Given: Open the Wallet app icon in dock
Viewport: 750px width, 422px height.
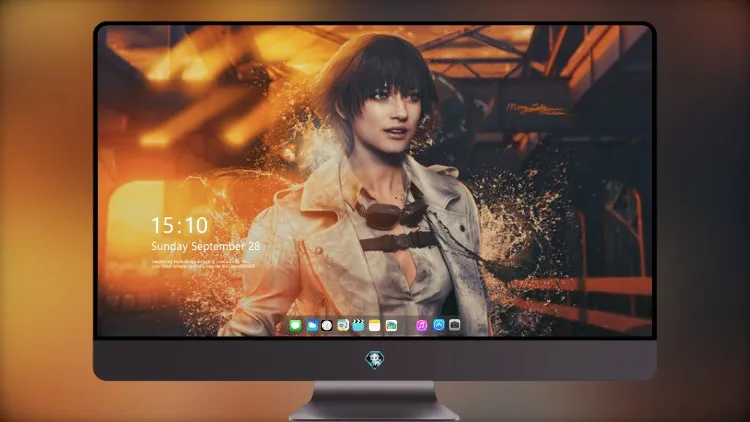Looking at the screenshot, I should coord(391,325).
